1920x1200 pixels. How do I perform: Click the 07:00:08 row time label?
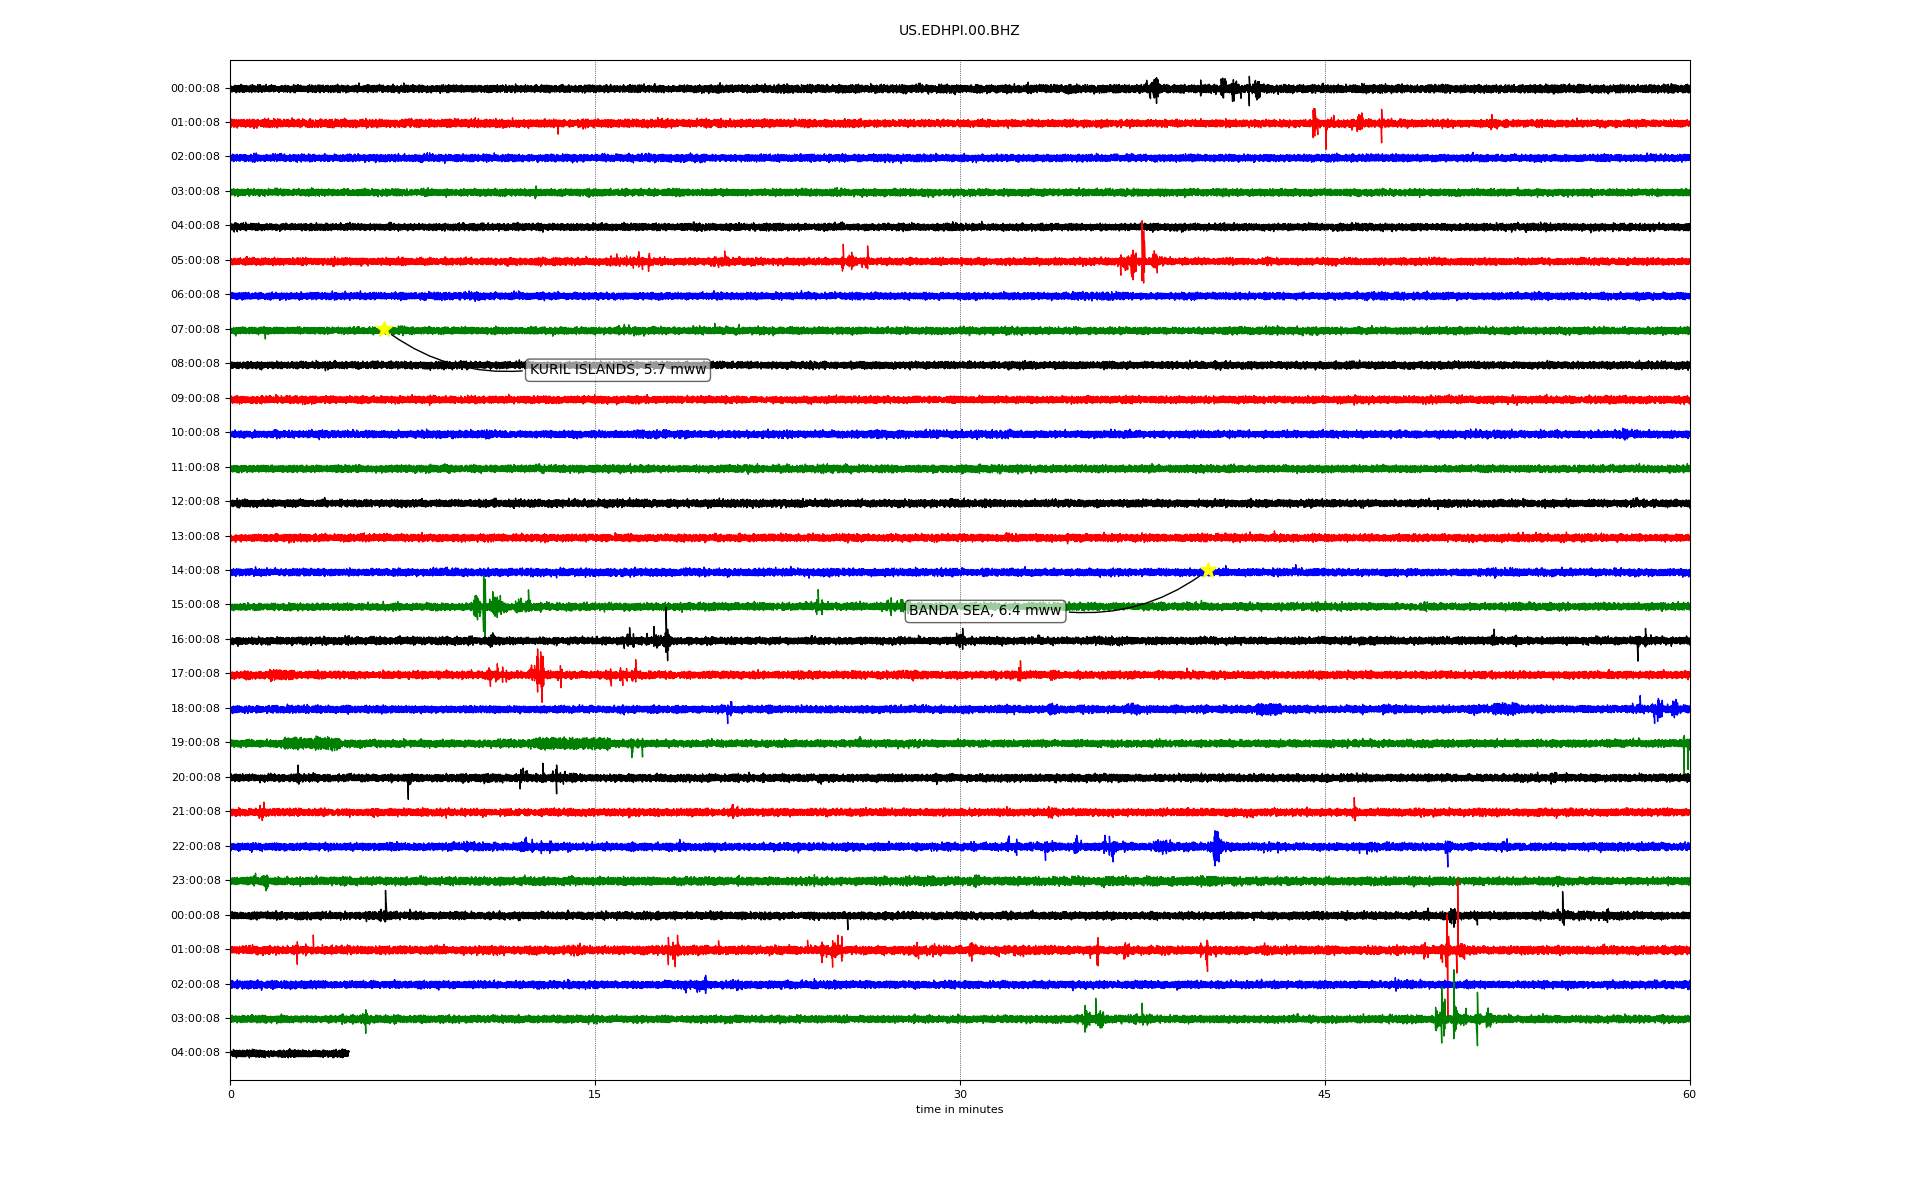point(195,330)
